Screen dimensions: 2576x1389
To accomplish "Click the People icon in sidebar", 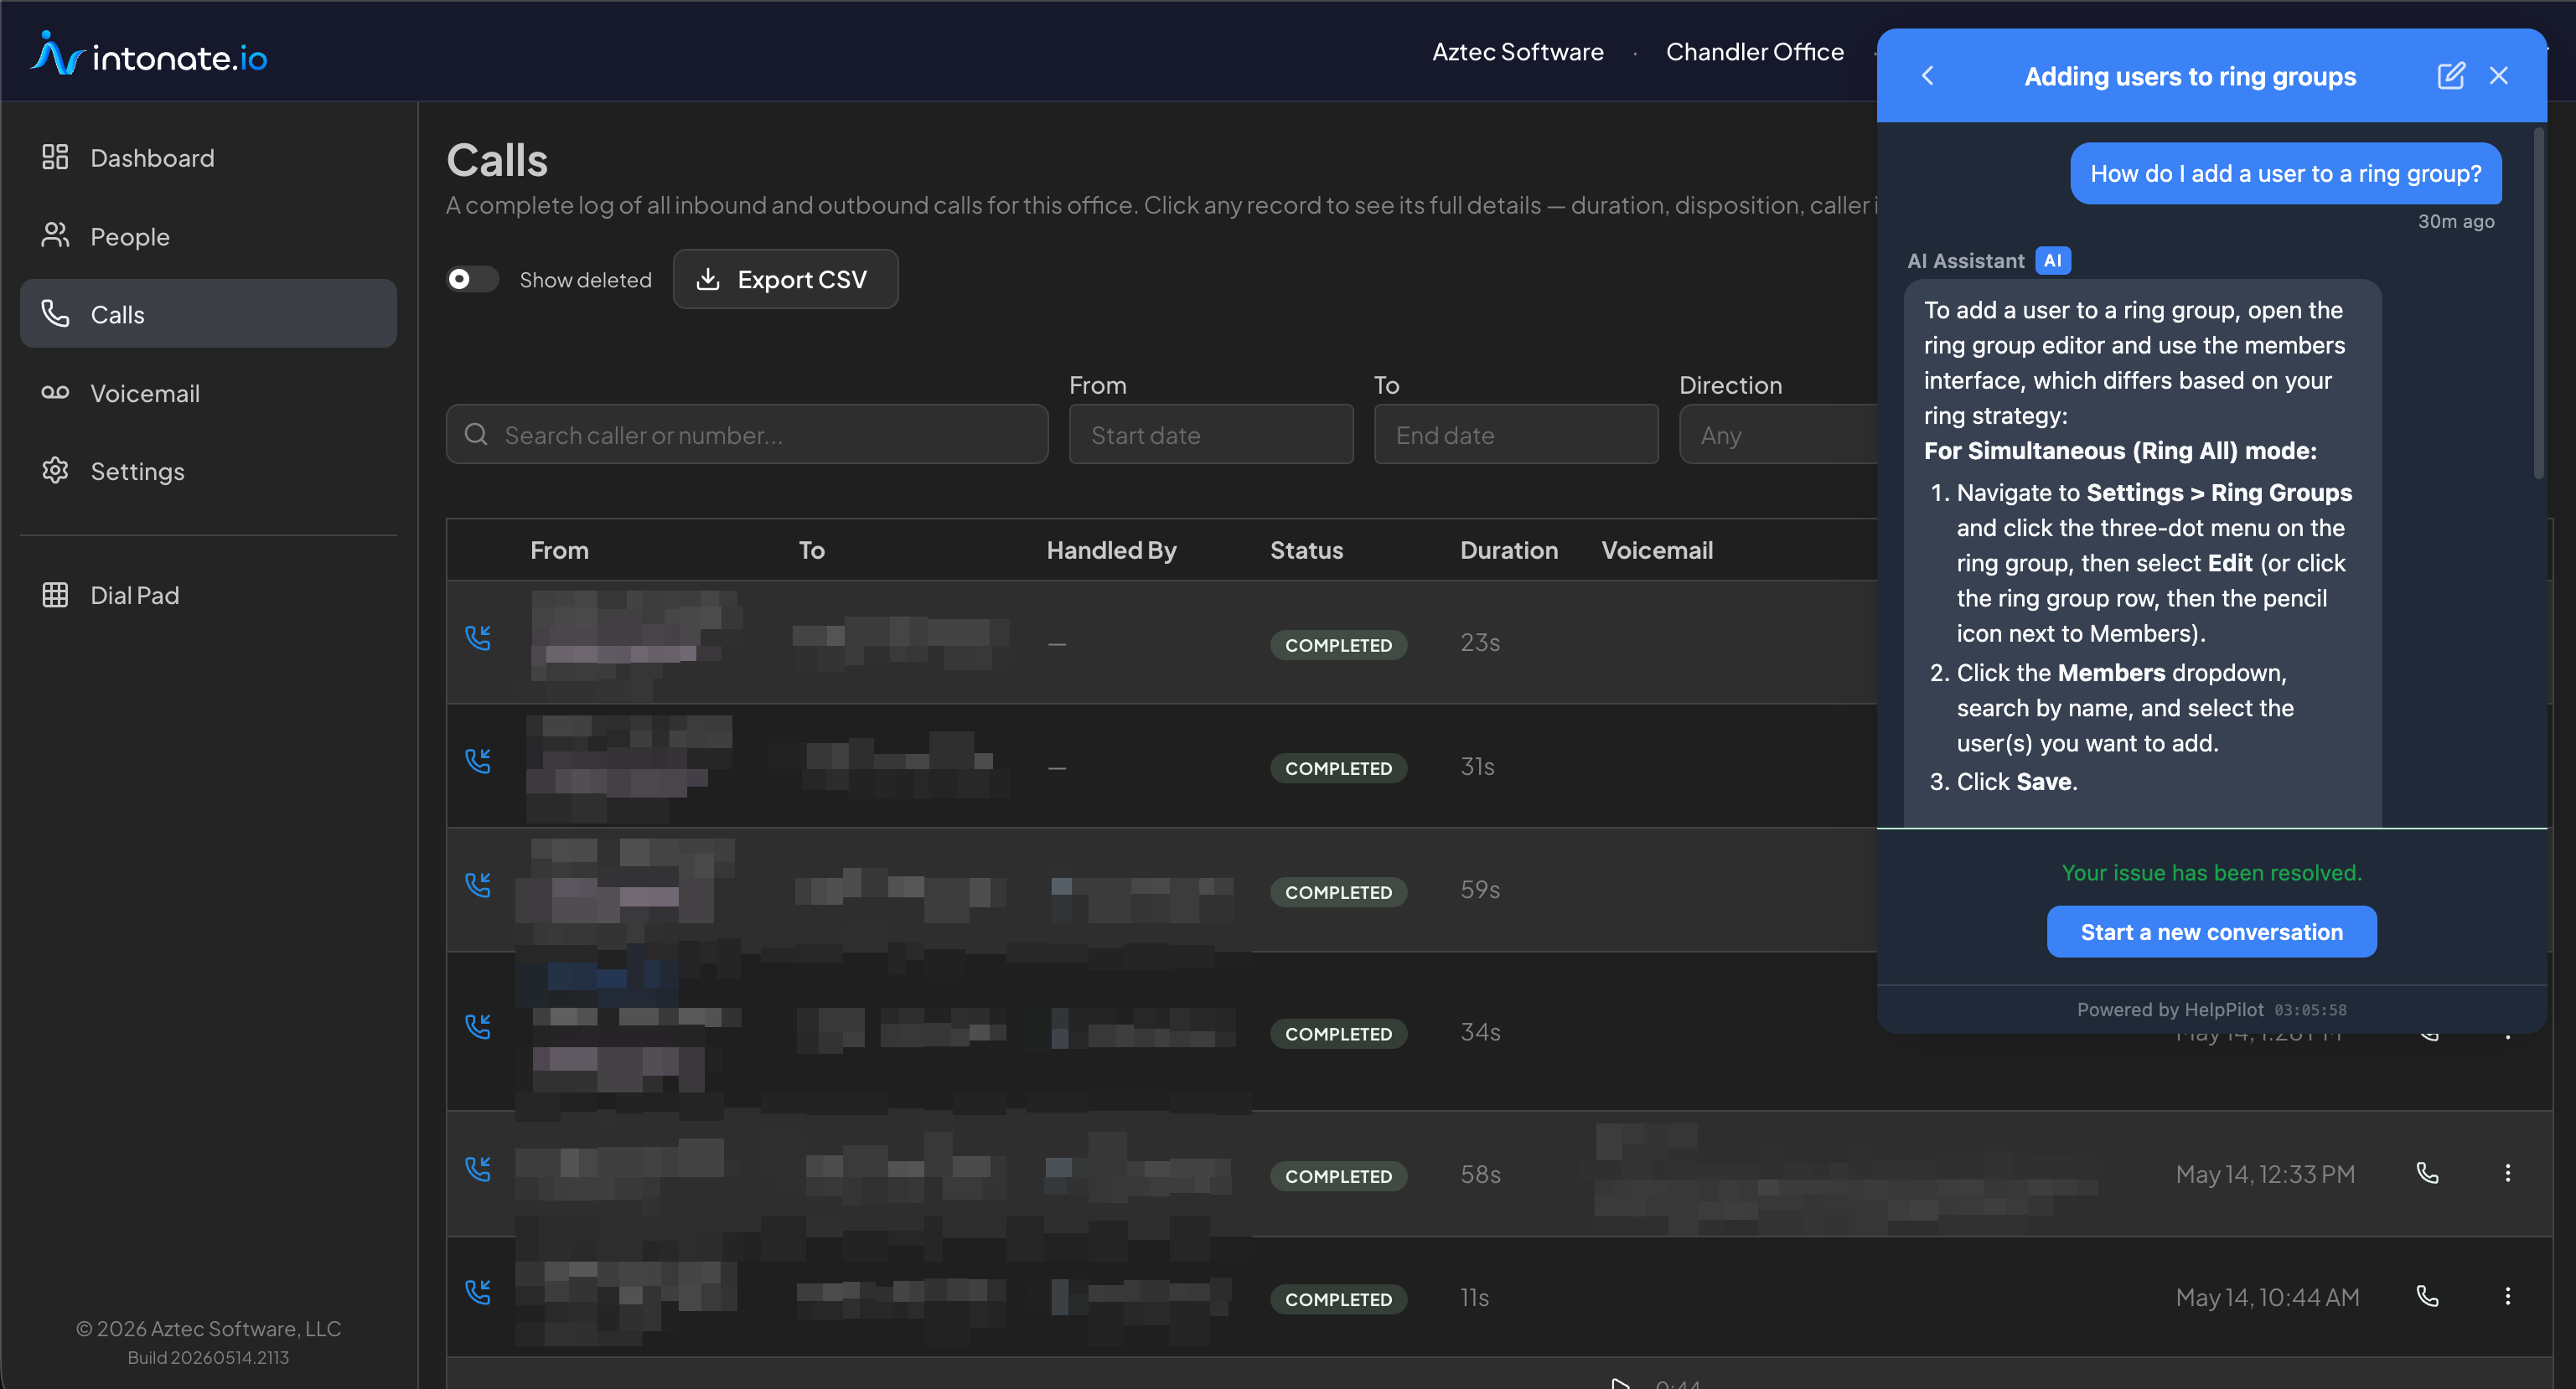I will (x=55, y=235).
